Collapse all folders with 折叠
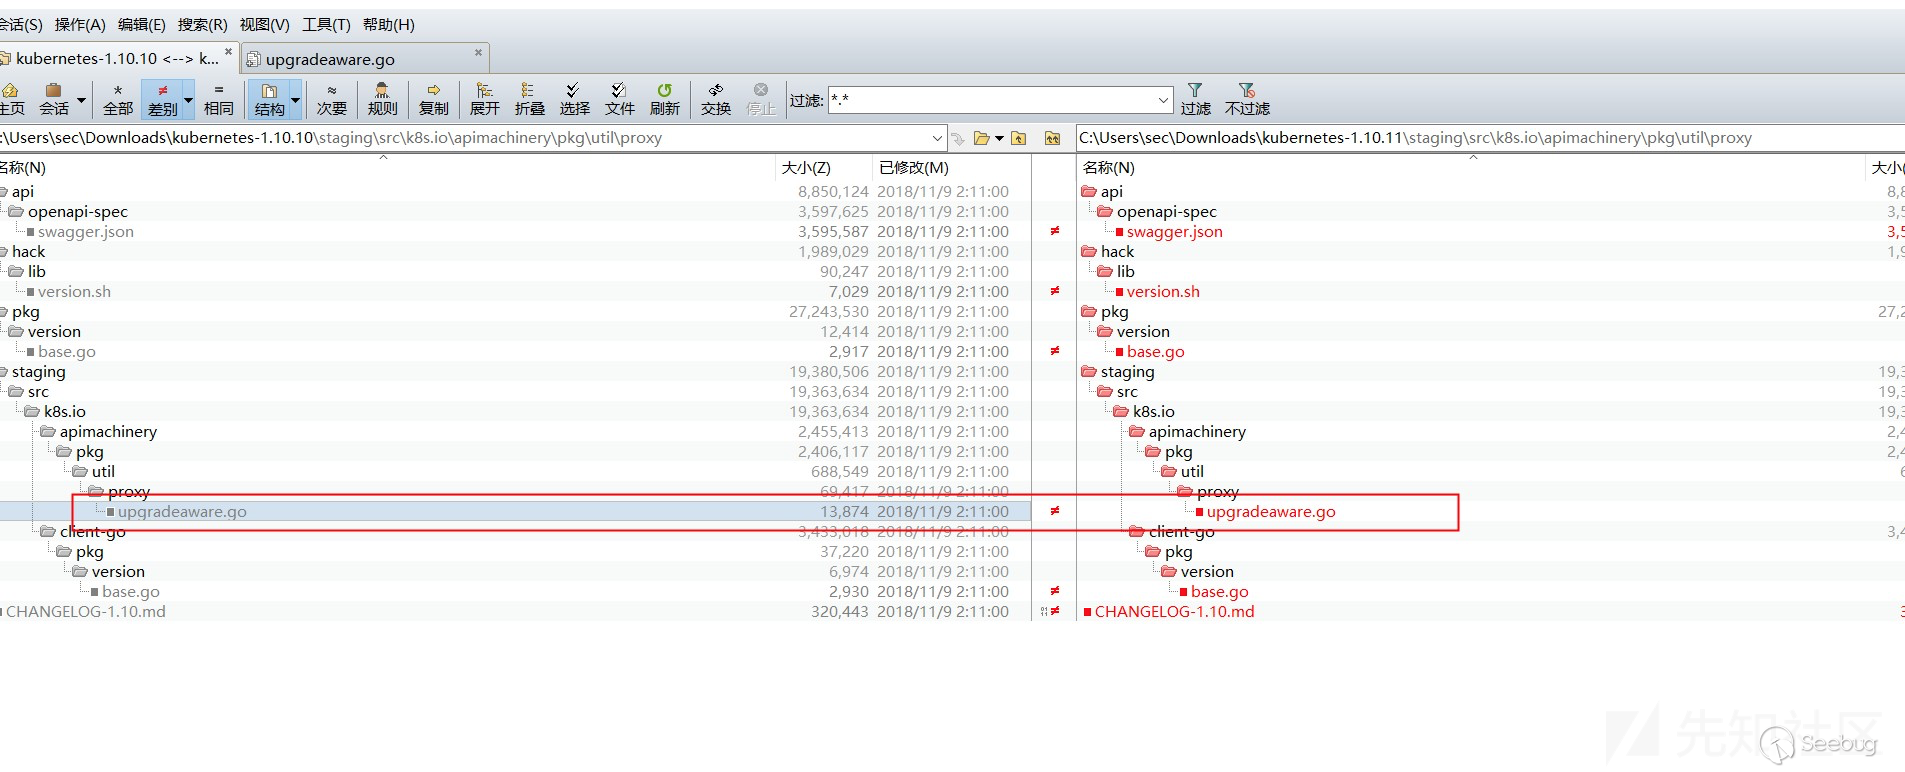The image size is (1905, 772). point(529,99)
